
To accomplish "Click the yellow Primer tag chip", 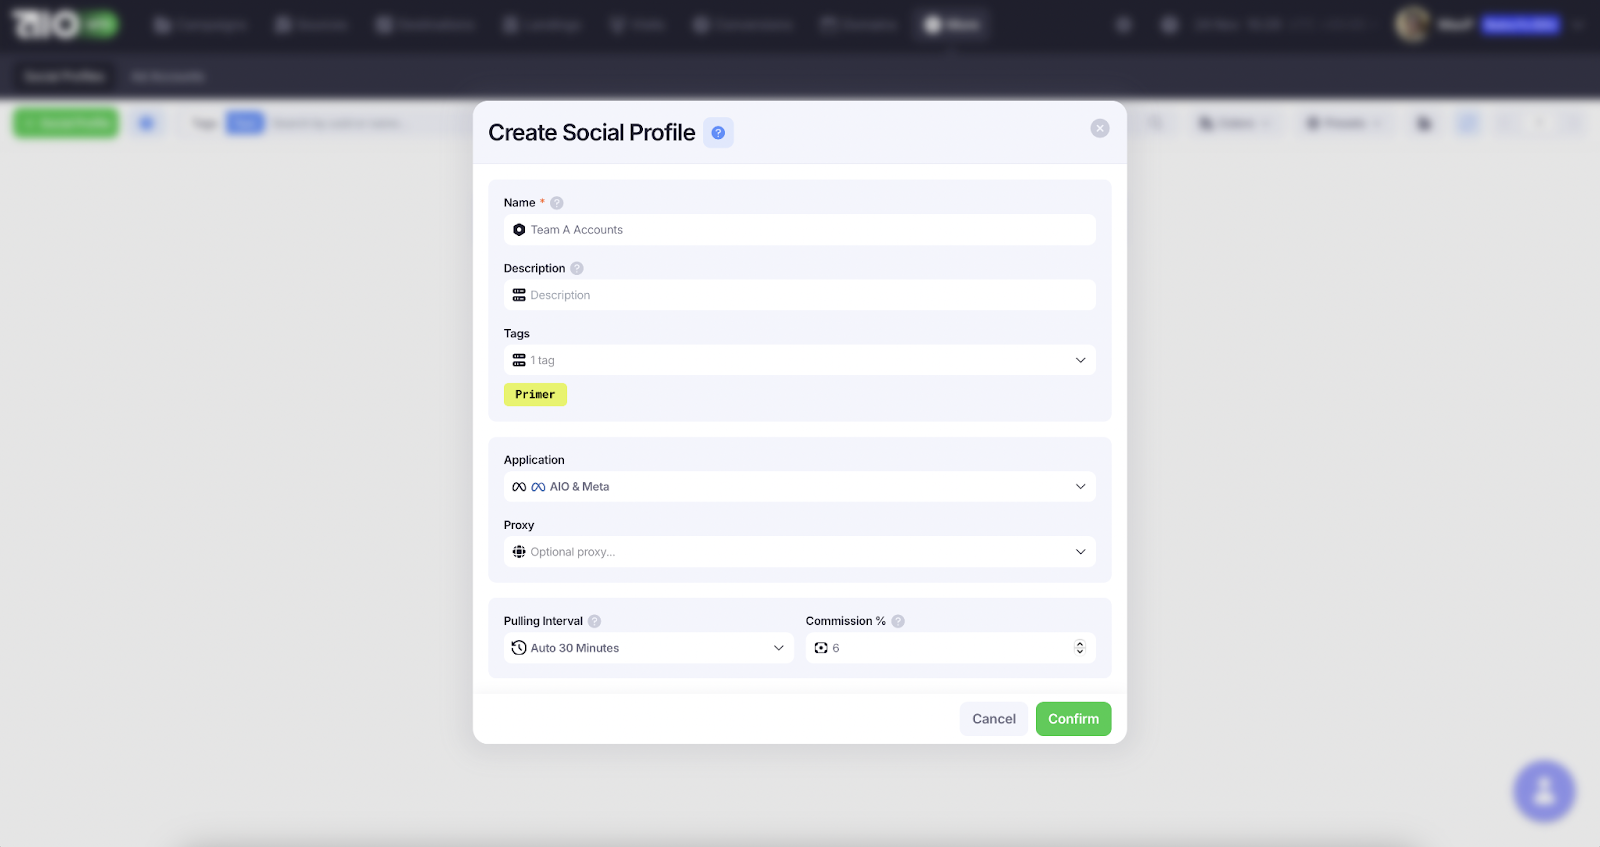I will click(x=535, y=395).
